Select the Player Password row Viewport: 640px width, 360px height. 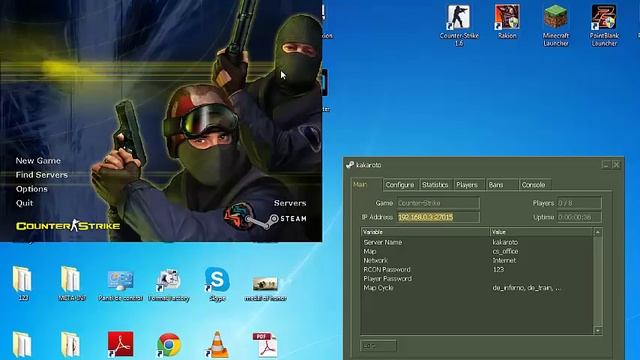coord(477,279)
